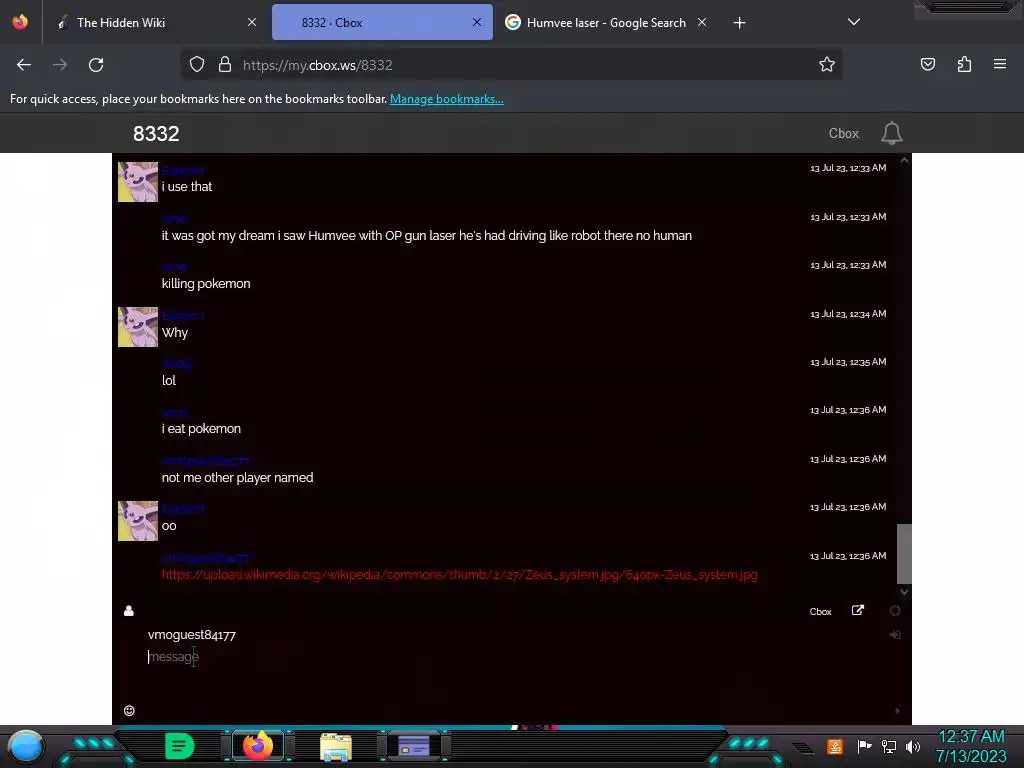Save page to Pocket

(x=928, y=65)
